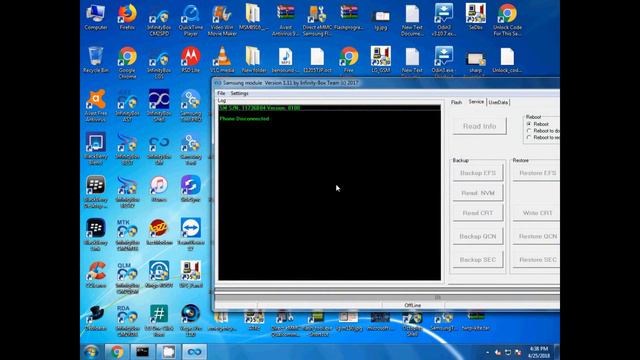Open Unlock Code Chrome shortcut
Viewport: 640px width, 360px height.
click(x=507, y=20)
